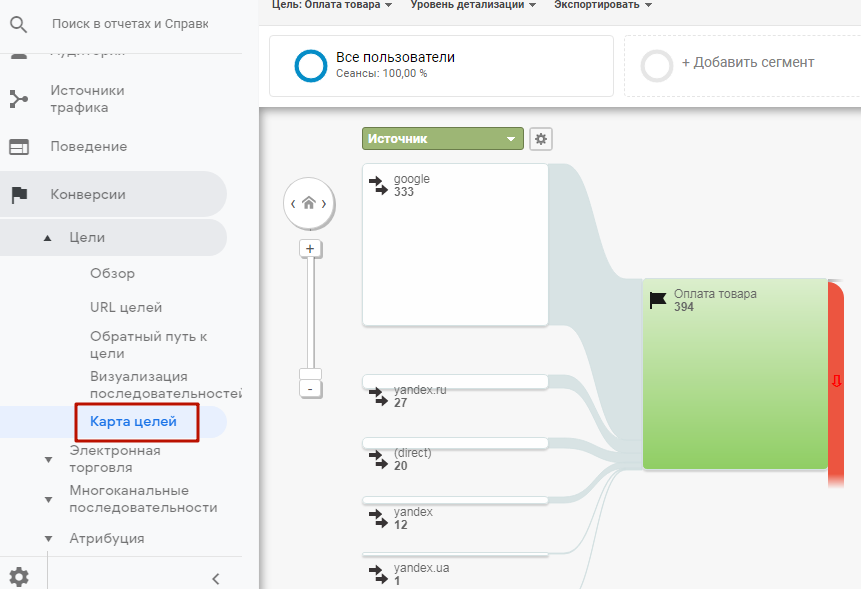Collapse the Цели submenu triangle
This screenshot has width=861, height=589.
click(48, 238)
